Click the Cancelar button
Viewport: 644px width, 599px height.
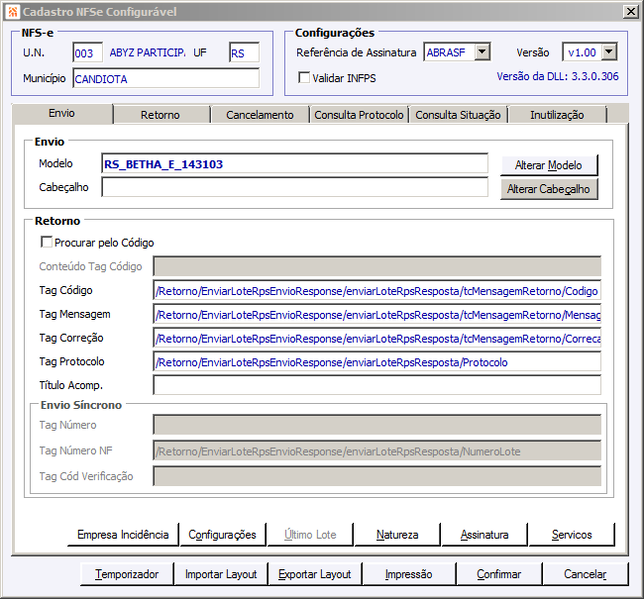click(585, 574)
